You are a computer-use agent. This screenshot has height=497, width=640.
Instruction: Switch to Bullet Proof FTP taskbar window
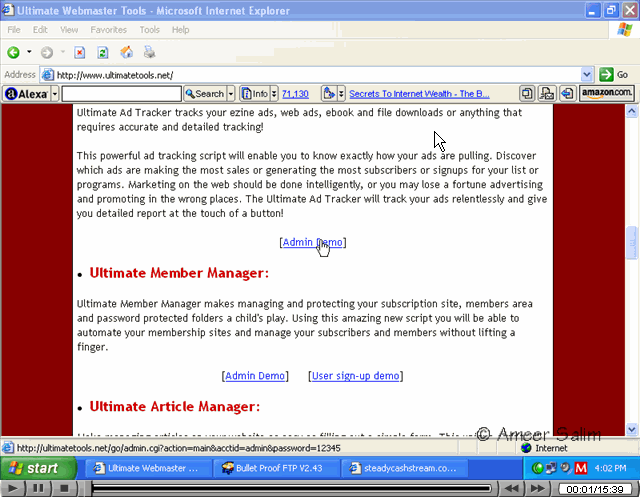(277, 468)
